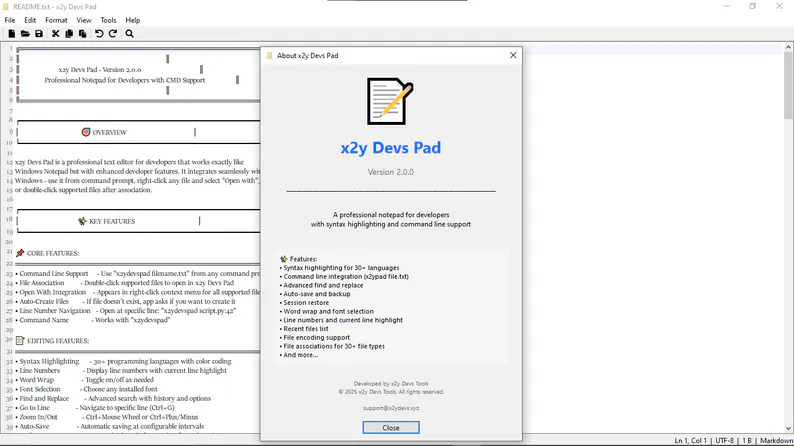
Task: Click the notepad-and-pencil logo in About dialog
Action: click(x=390, y=101)
